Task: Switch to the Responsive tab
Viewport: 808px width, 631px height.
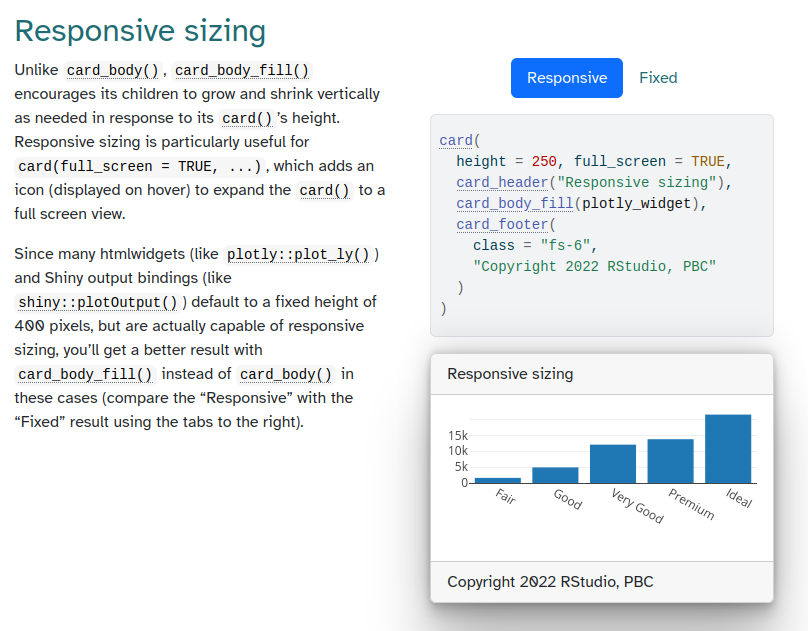Action: pos(567,78)
